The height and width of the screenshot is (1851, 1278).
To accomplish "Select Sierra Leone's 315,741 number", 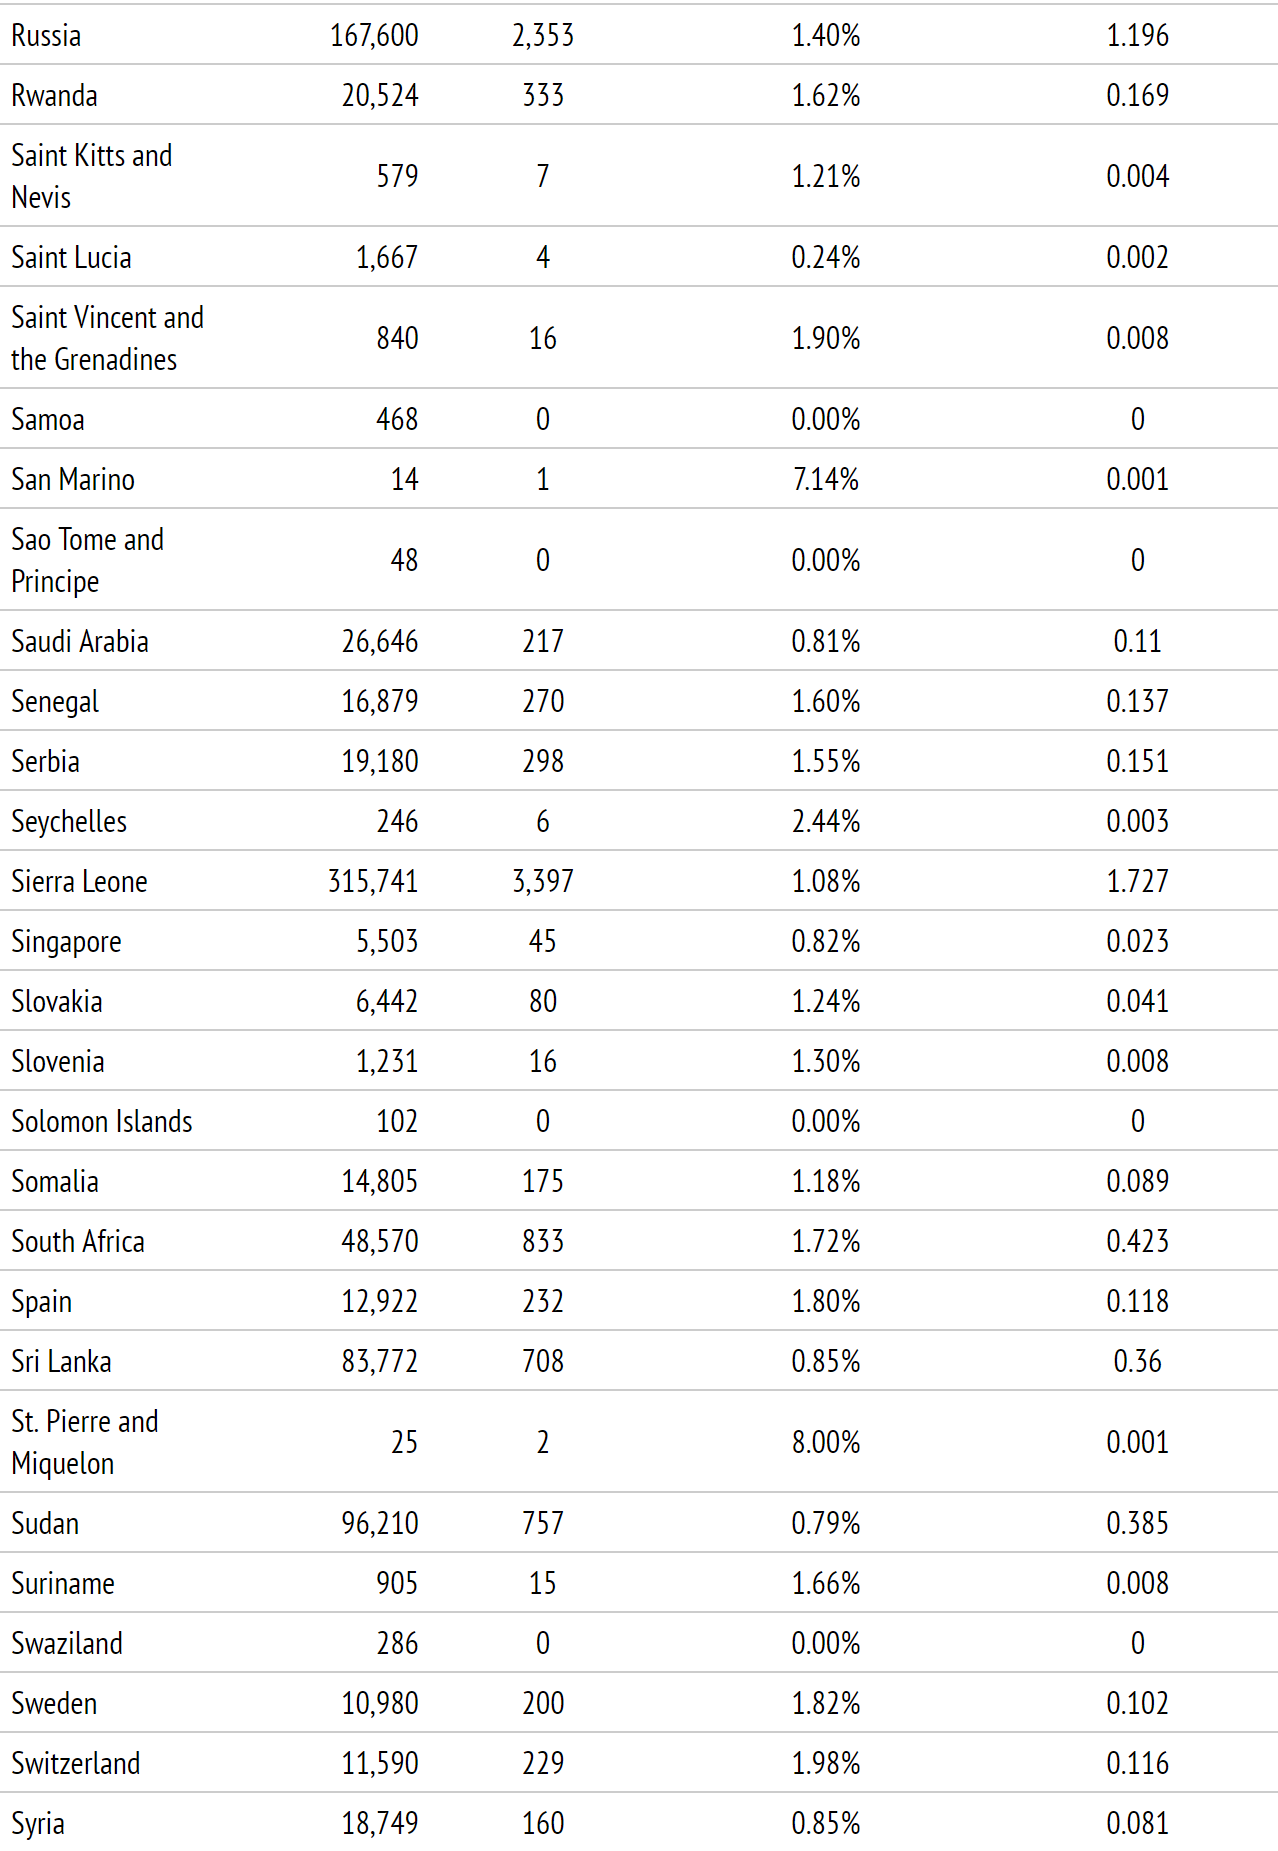I will (x=373, y=882).
